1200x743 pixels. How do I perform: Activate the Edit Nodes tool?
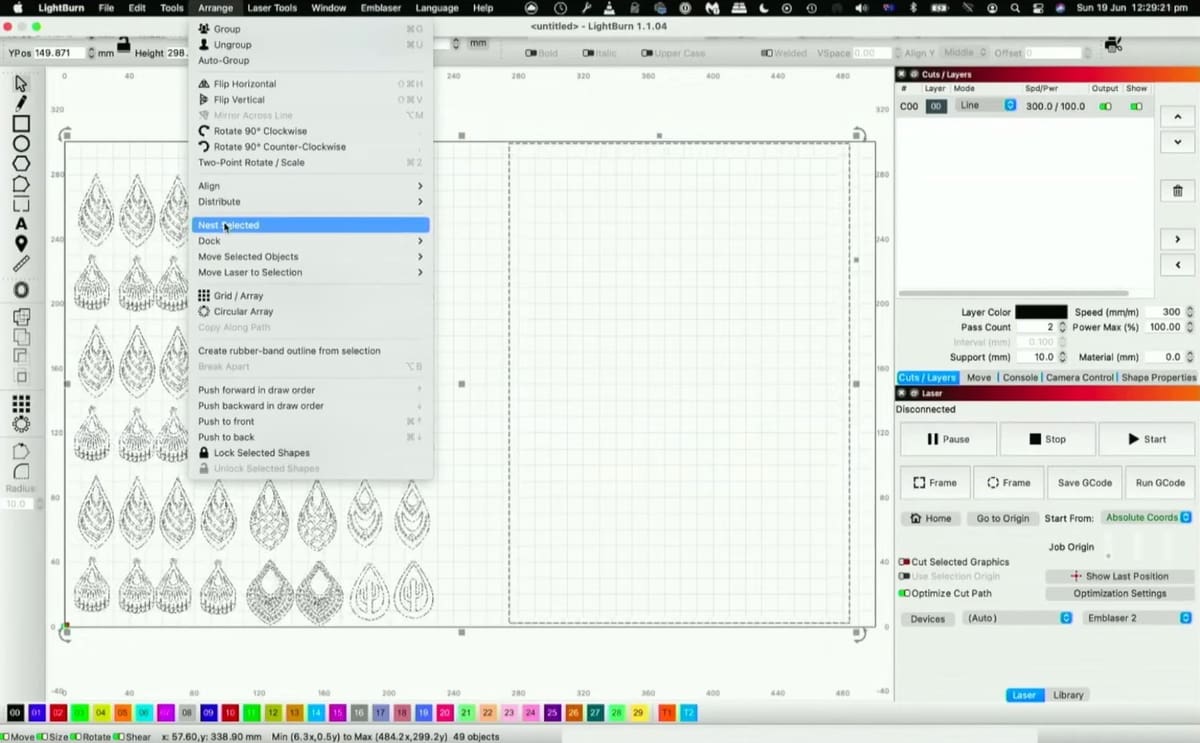click(21, 184)
